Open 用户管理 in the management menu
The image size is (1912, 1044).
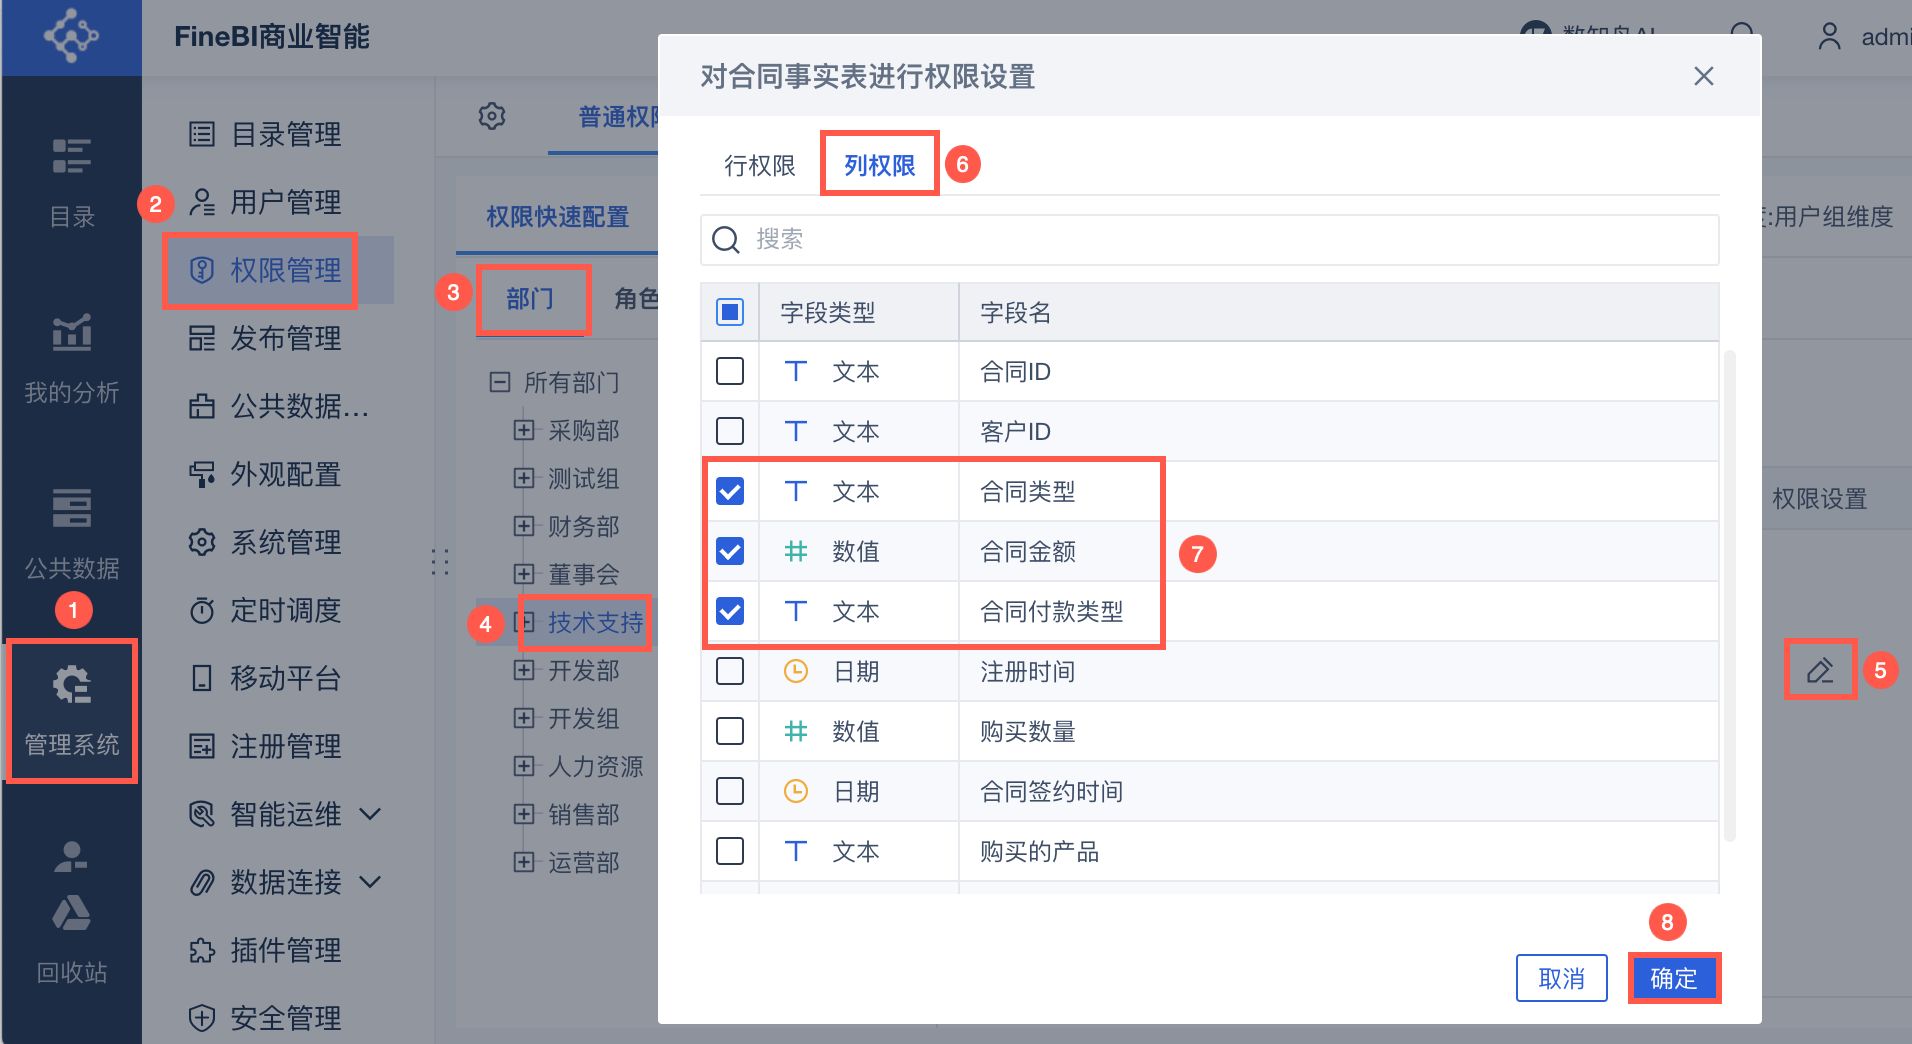(285, 202)
